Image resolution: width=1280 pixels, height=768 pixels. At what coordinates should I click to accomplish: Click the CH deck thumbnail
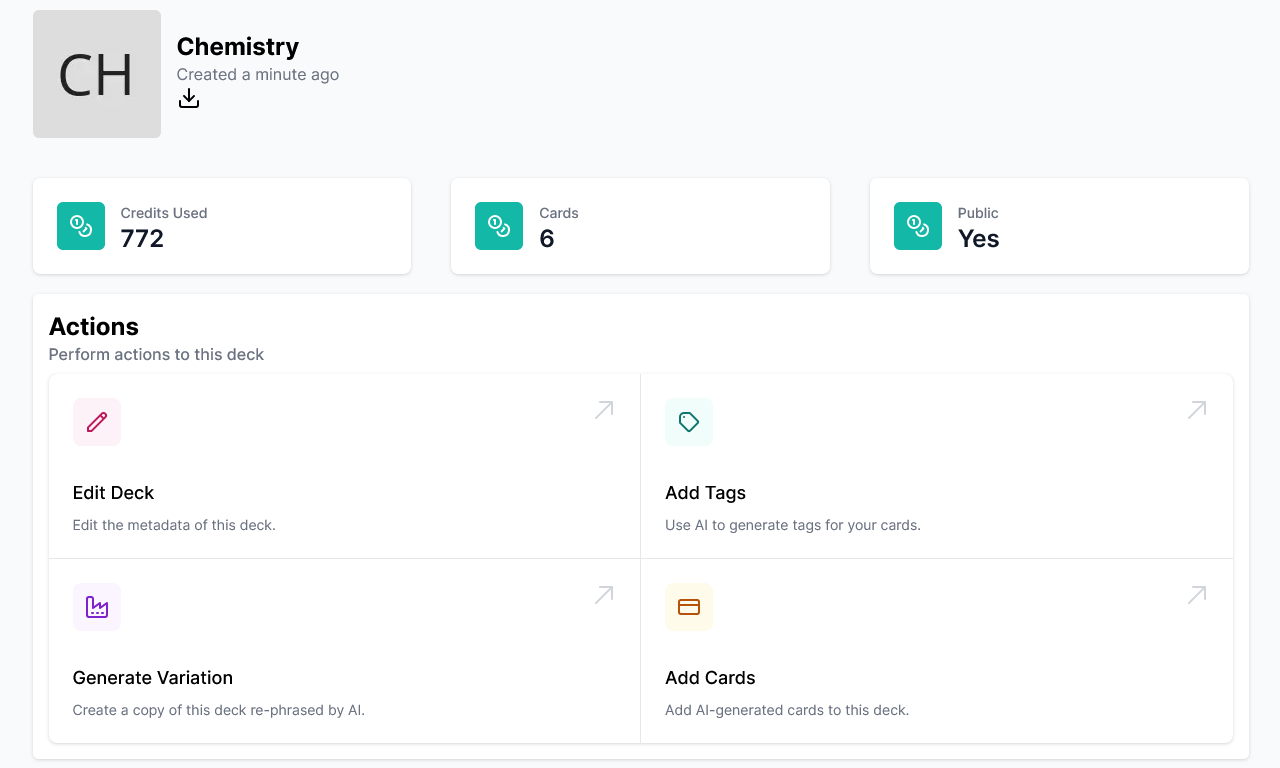97,74
